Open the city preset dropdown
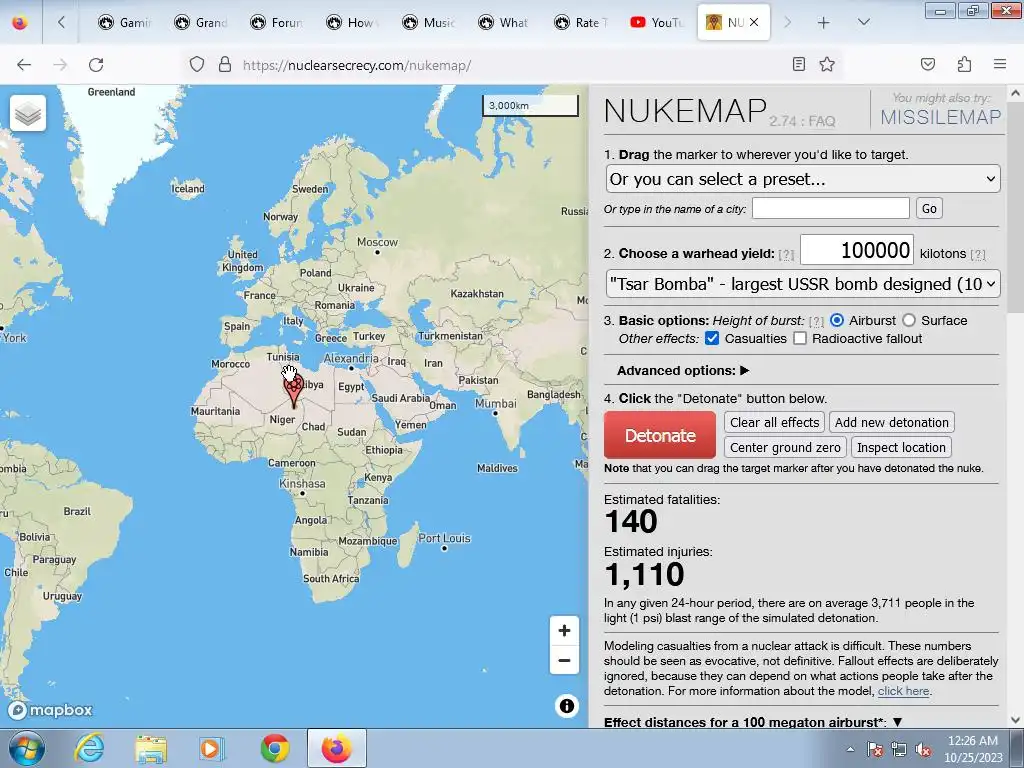This screenshot has height=768, width=1024. [803, 179]
